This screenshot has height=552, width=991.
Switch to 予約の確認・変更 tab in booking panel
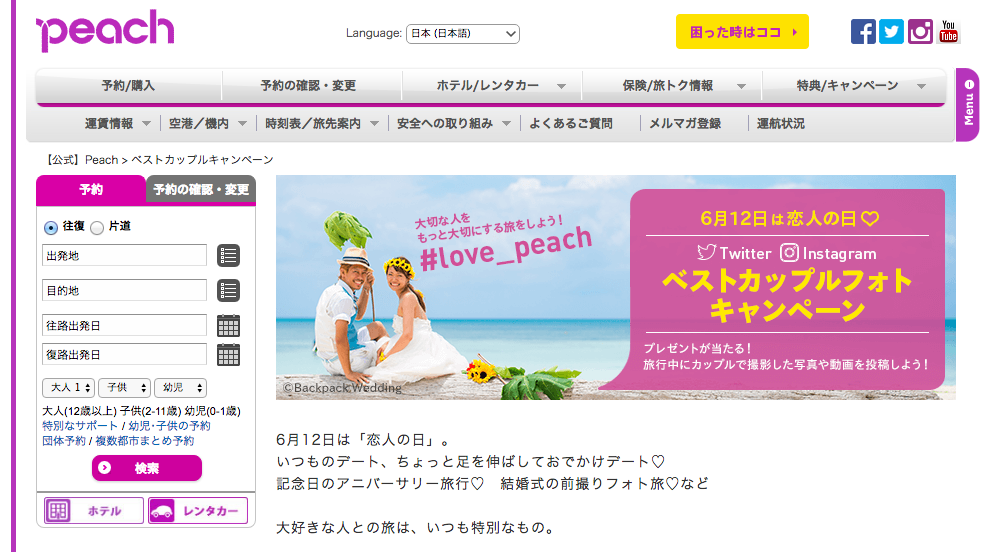201,189
